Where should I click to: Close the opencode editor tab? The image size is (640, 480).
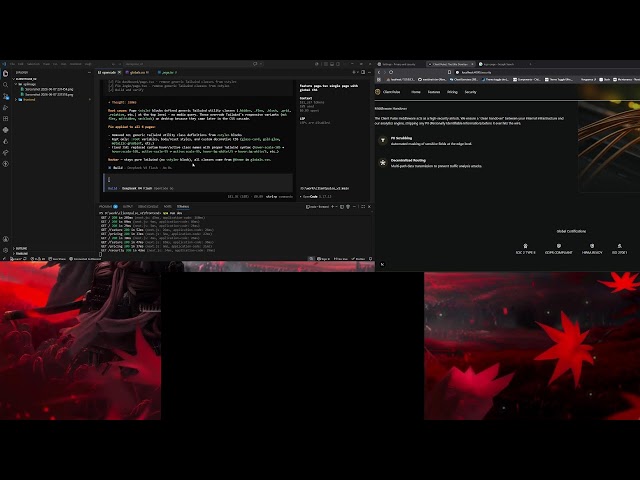pos(119,73)
